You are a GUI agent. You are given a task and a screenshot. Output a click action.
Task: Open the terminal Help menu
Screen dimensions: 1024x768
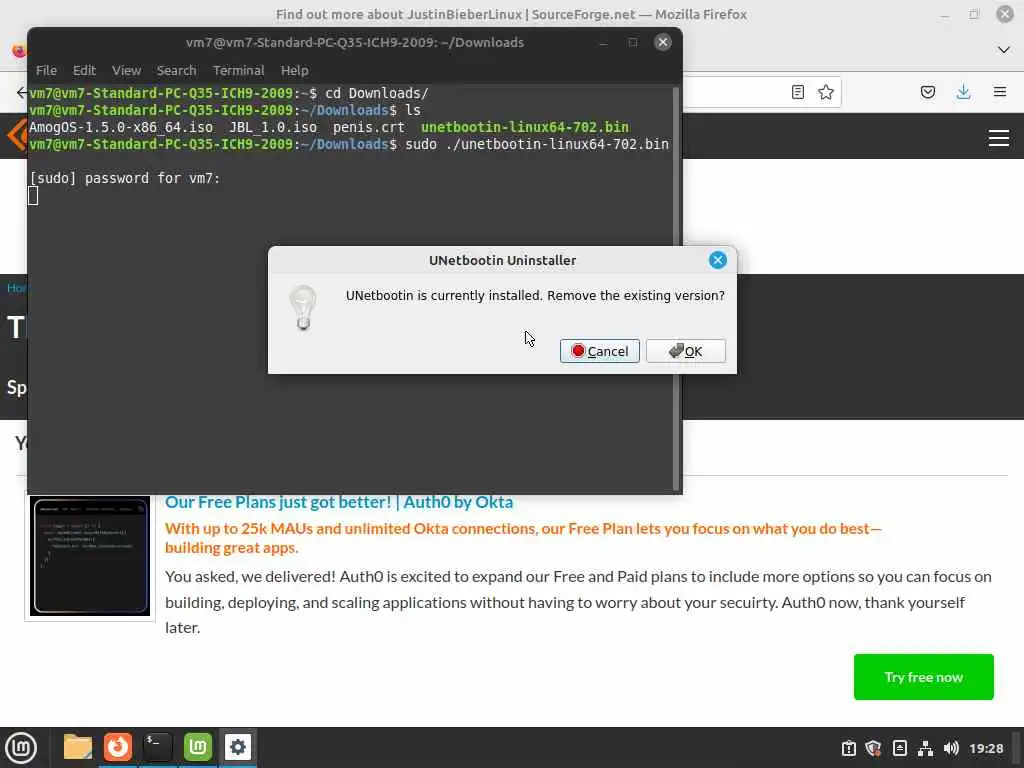tap(295, 71)
